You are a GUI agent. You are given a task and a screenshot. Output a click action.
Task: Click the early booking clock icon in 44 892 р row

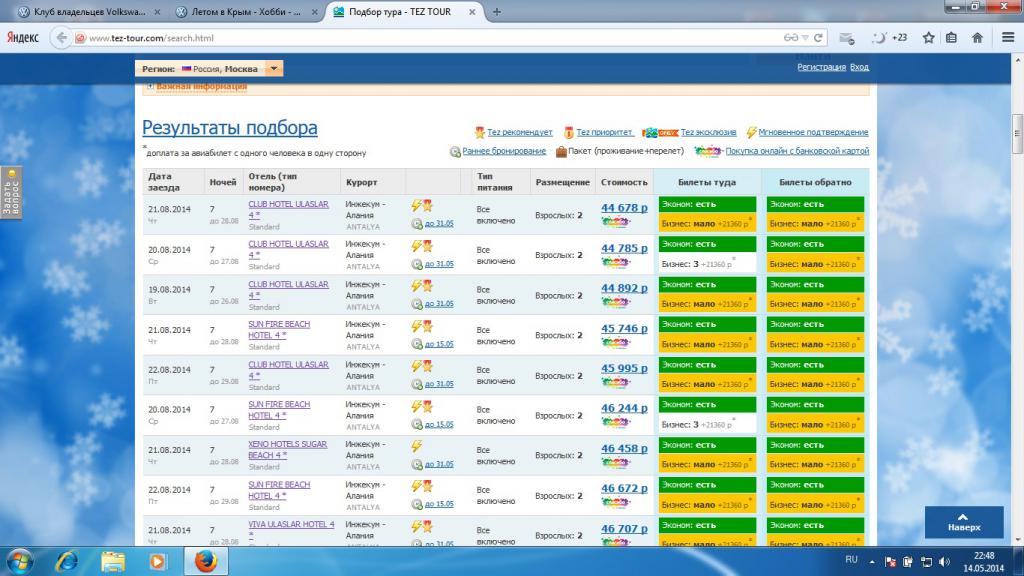coord(417,304)
